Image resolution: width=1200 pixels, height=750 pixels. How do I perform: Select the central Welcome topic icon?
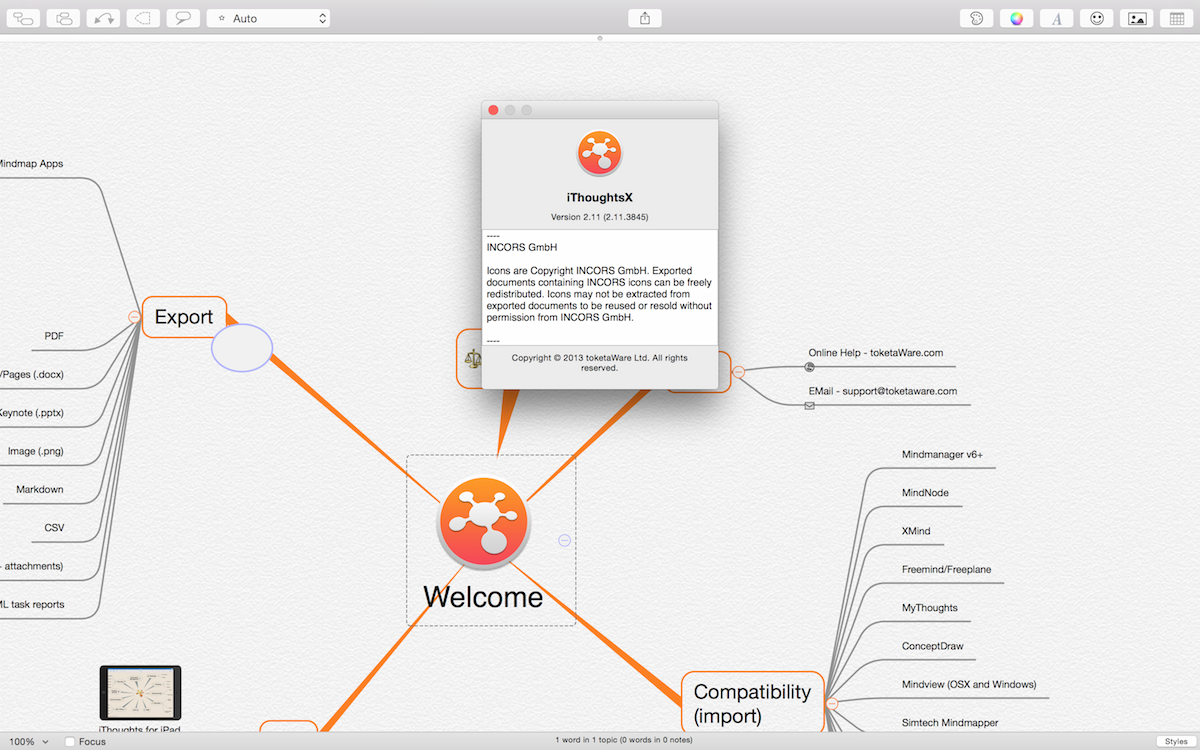[484, 523]
